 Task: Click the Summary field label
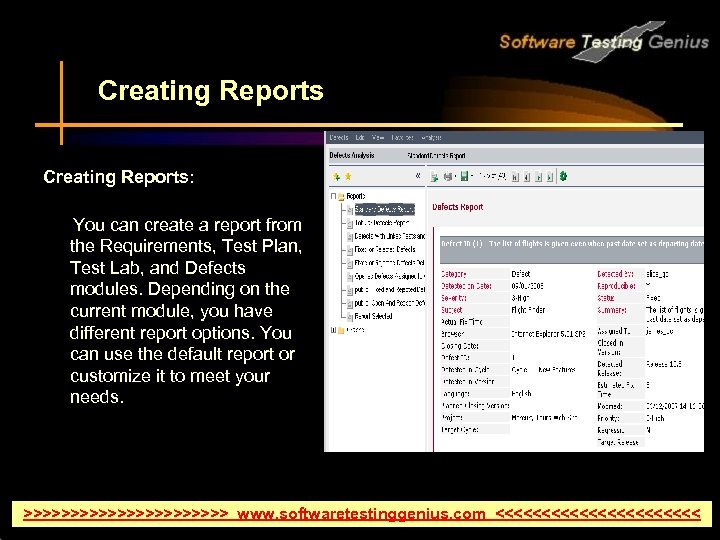click(612, 310)
